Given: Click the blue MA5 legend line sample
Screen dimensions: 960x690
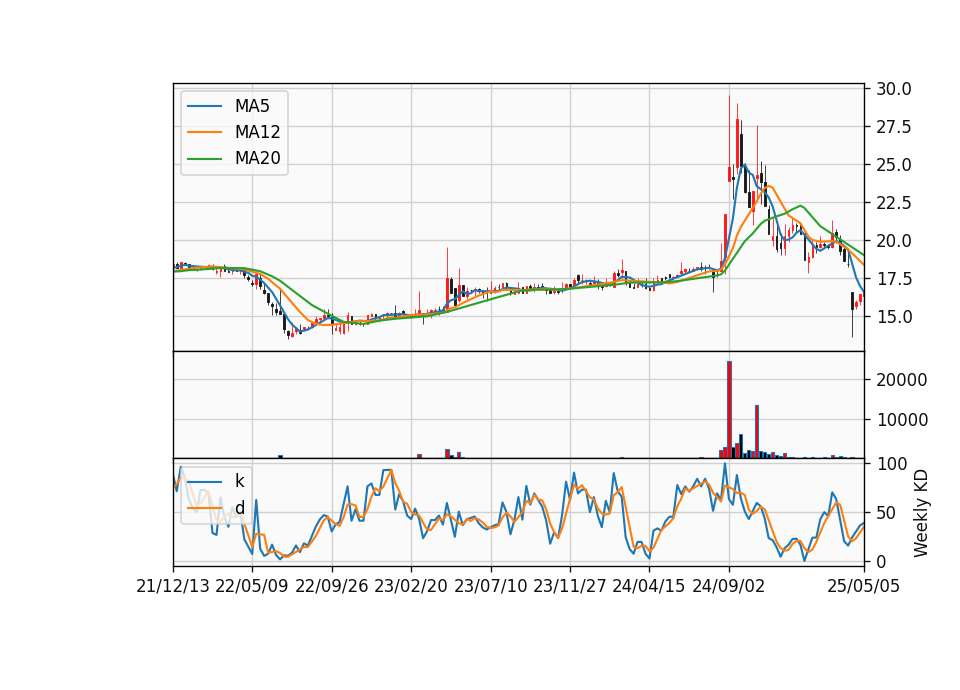Looking at the screenshot, I should tap(204, 106).
